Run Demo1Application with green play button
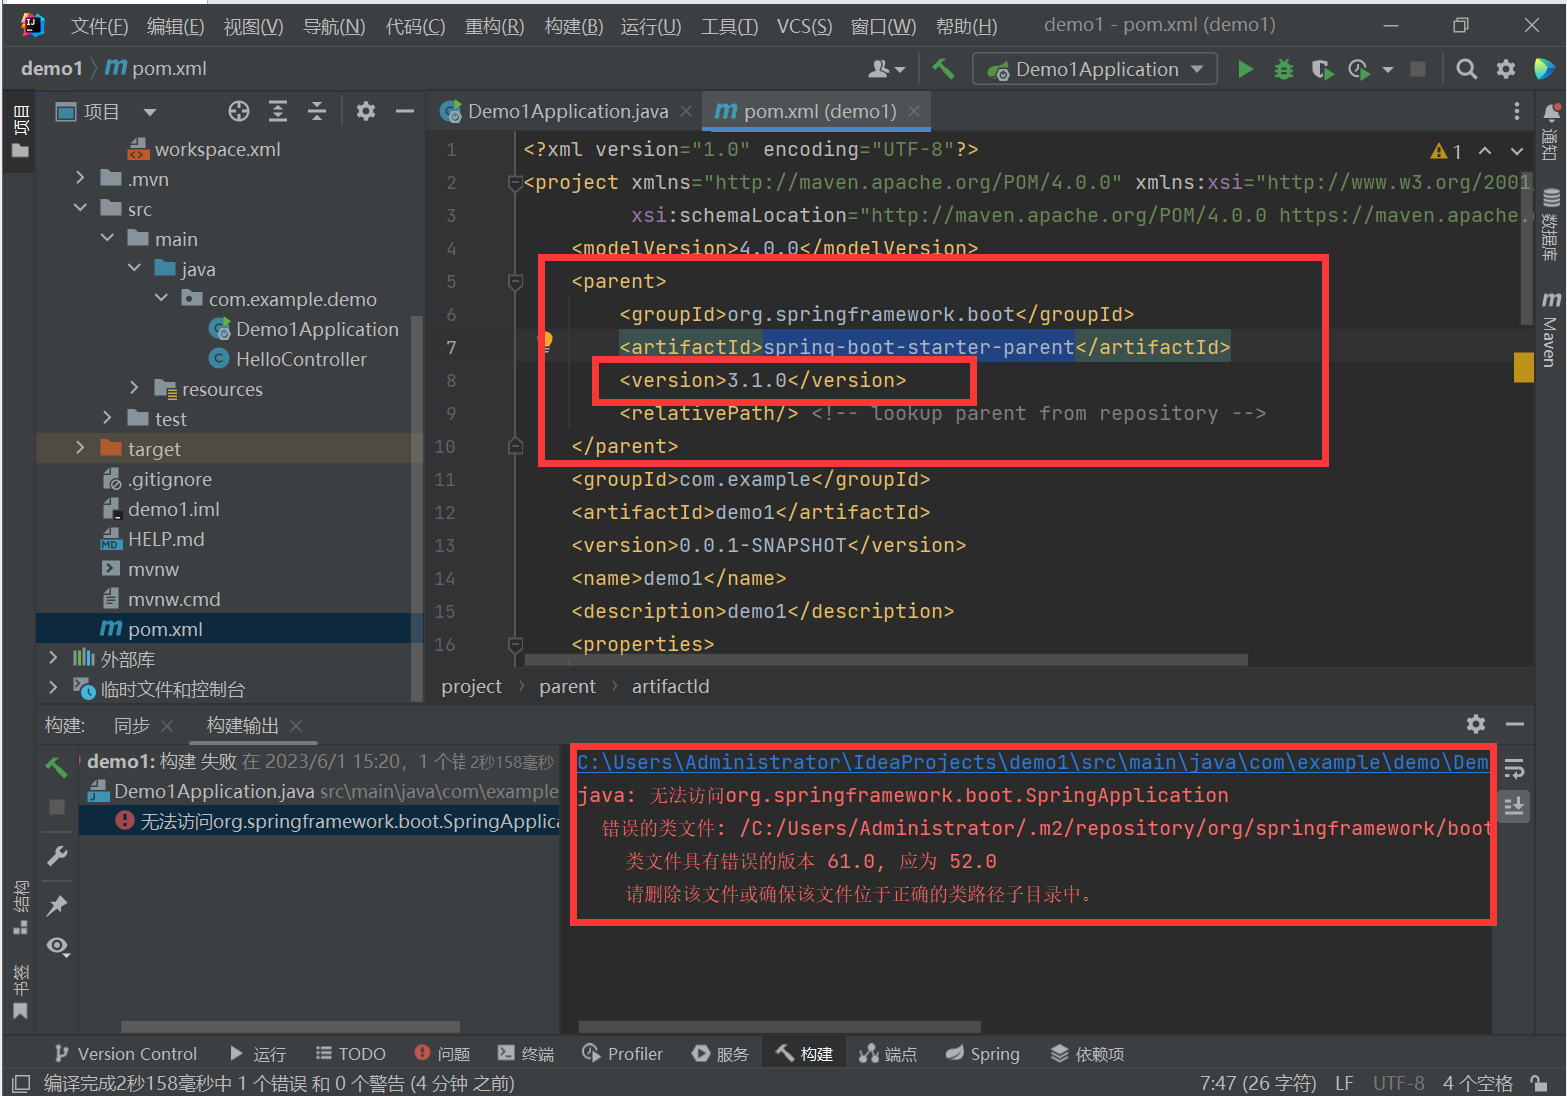1567x1096 pixels. point(1245,69)
